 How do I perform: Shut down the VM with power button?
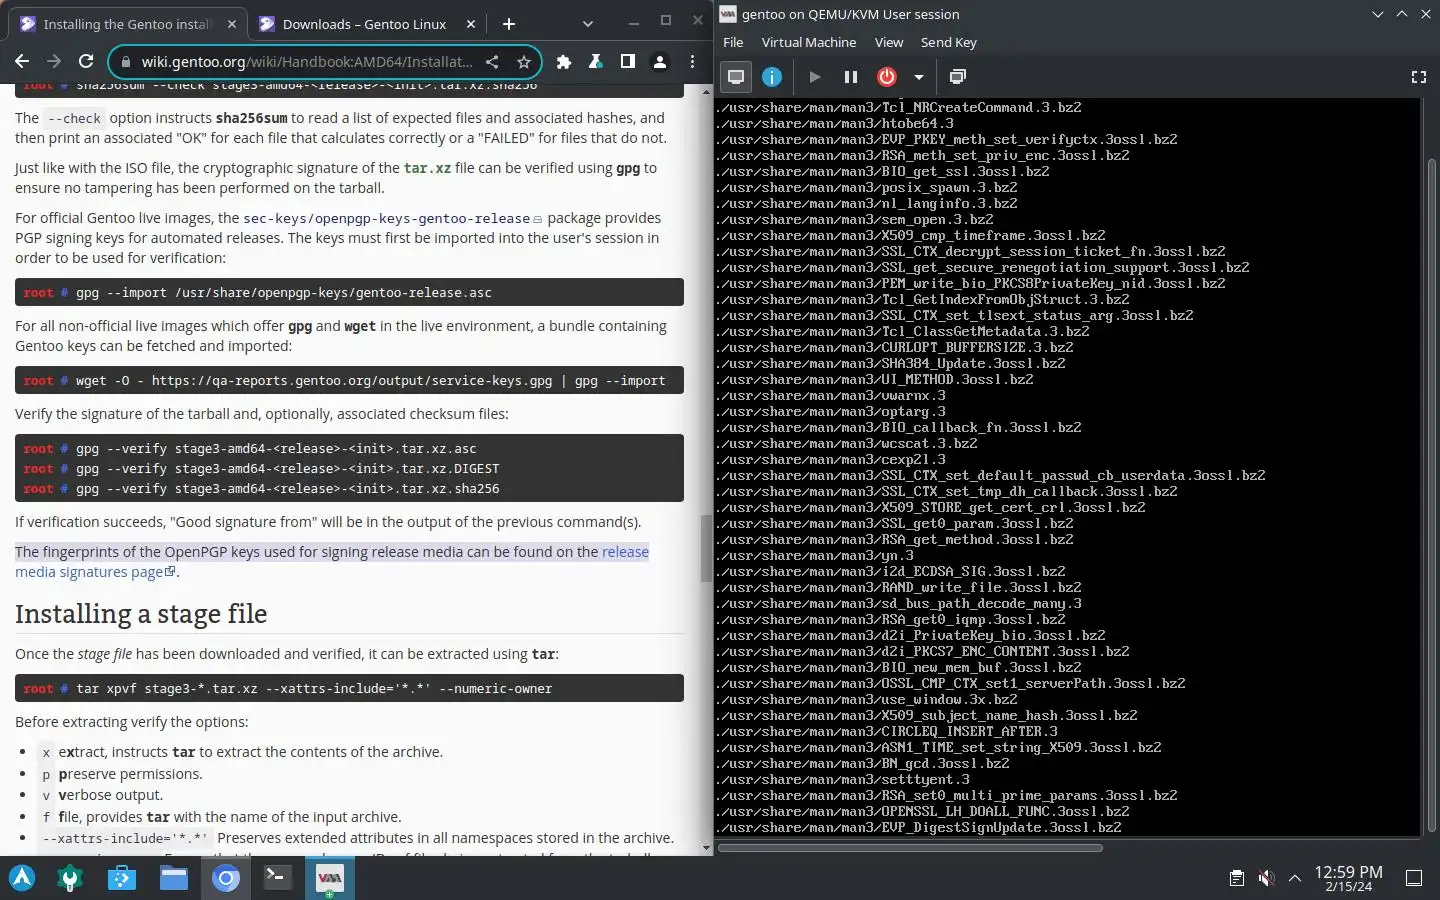coord(887,77)
